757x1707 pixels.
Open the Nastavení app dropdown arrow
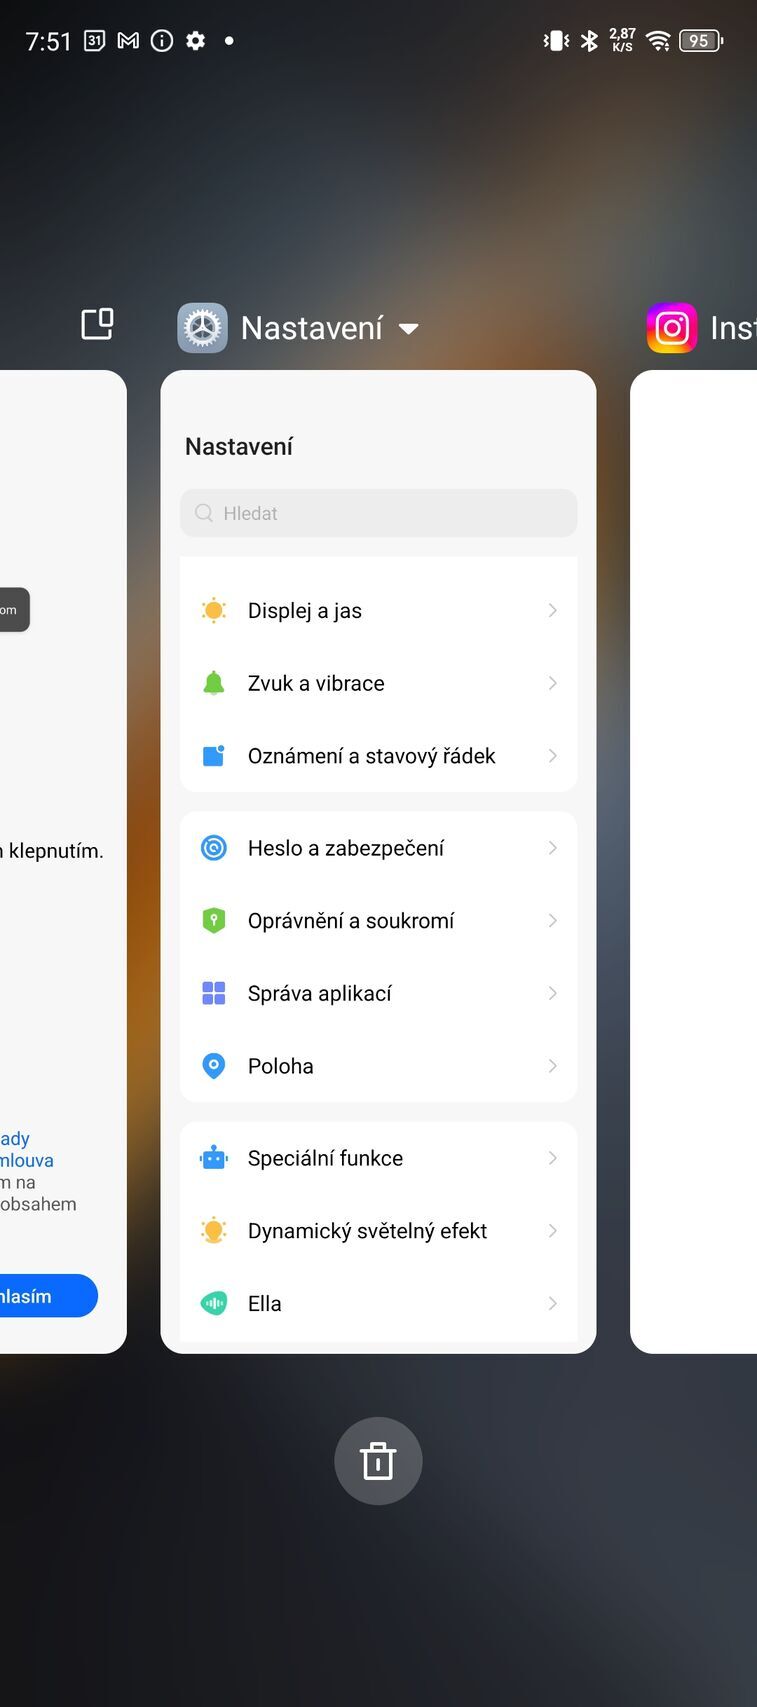click(x=408, y=329)
